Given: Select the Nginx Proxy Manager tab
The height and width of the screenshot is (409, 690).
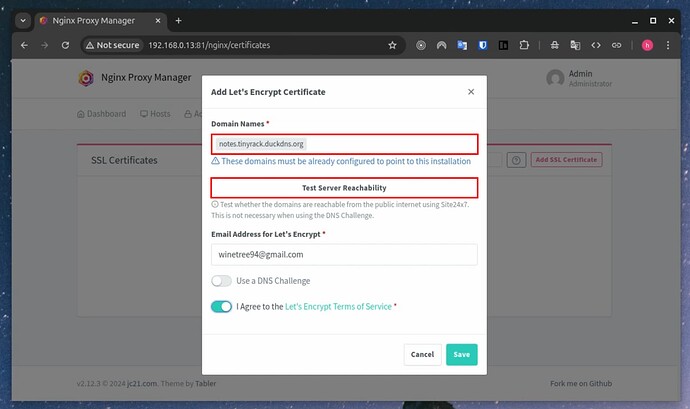Looking at the screenshot, I should (x=93, y=21).
